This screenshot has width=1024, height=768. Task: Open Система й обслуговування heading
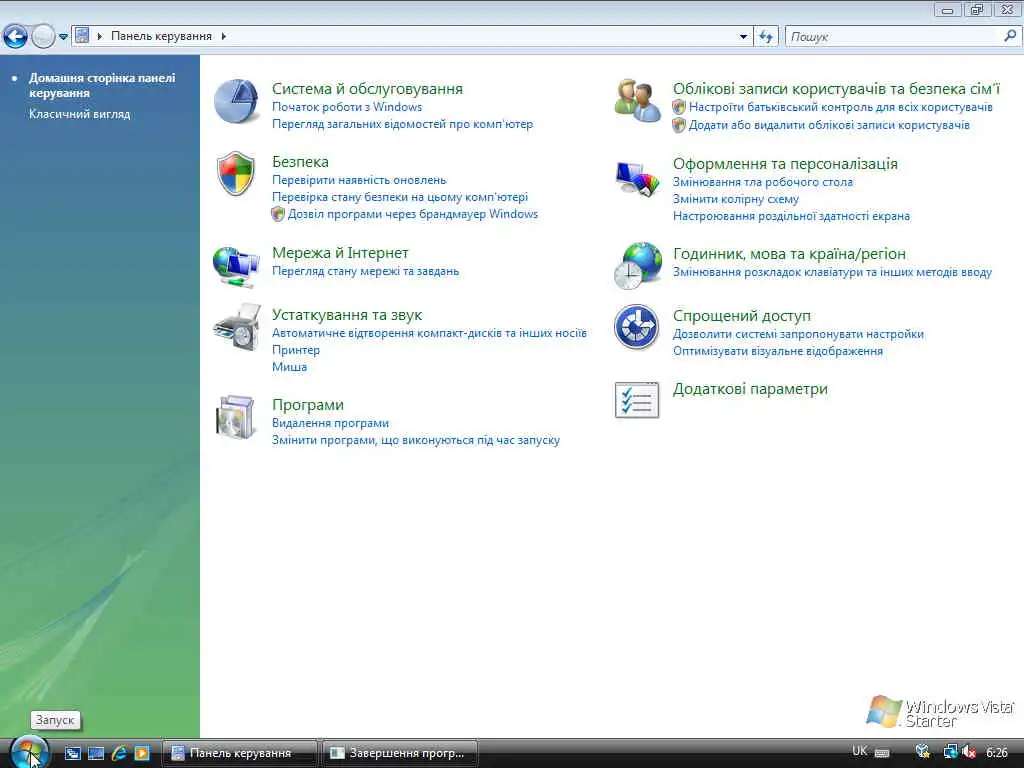tap(367, 88)
